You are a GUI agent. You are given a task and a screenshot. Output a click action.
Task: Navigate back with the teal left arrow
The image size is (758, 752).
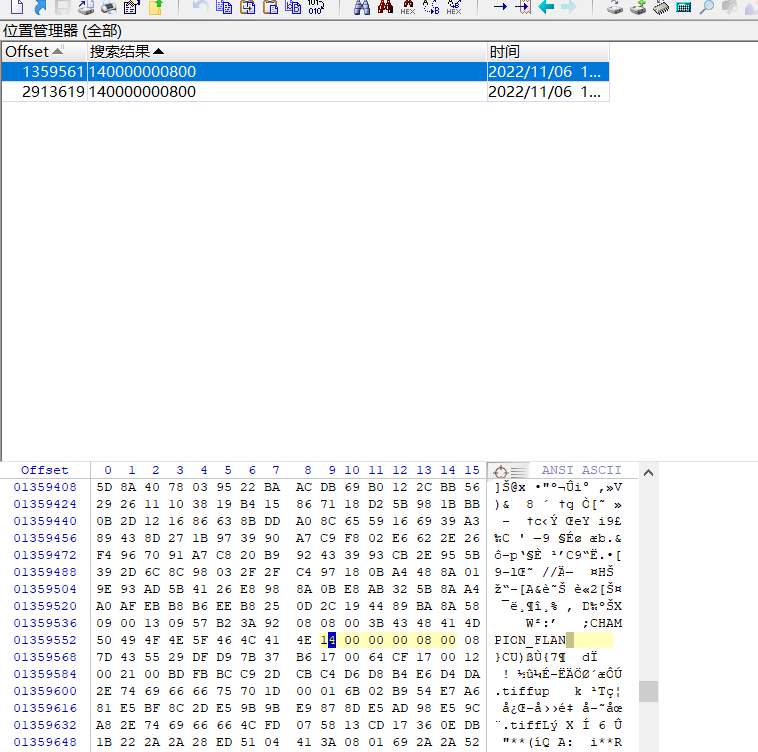pyautogui.click(x=546, y=7)
